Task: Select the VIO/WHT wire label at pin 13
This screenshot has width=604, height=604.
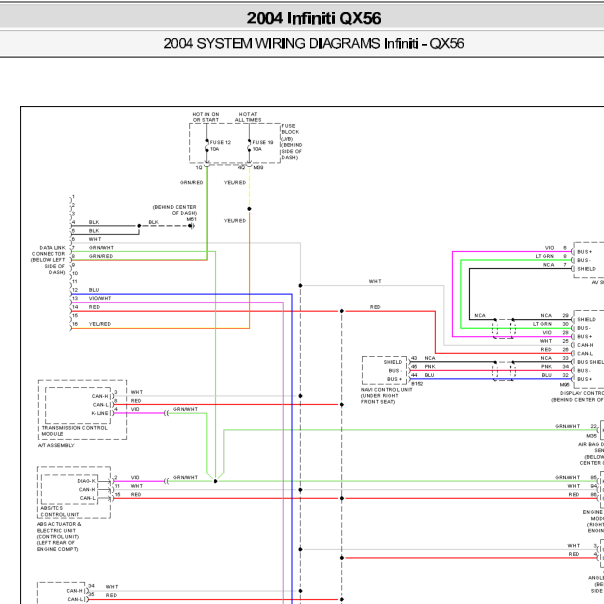Action: tap(101, 298)
